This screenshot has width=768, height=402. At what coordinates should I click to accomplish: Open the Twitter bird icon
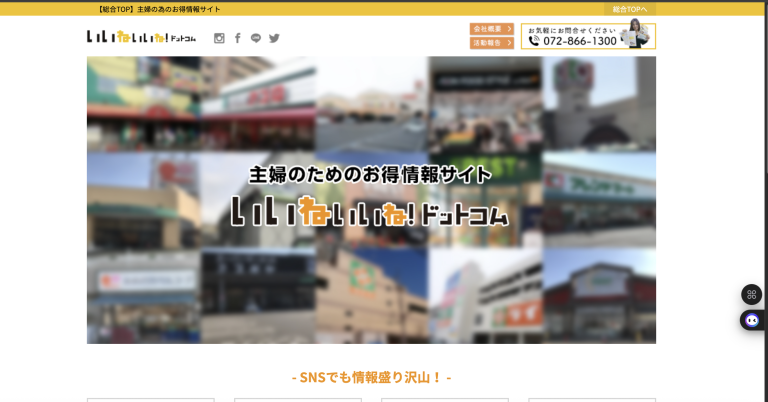coord(274,38)
